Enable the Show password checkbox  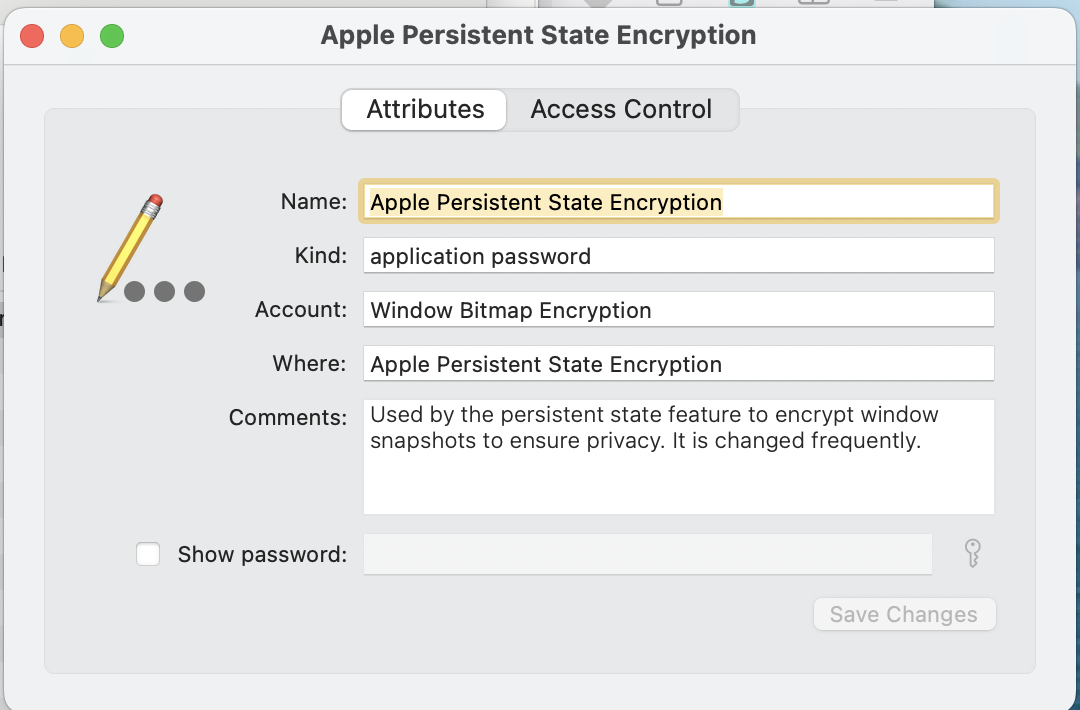148,554
